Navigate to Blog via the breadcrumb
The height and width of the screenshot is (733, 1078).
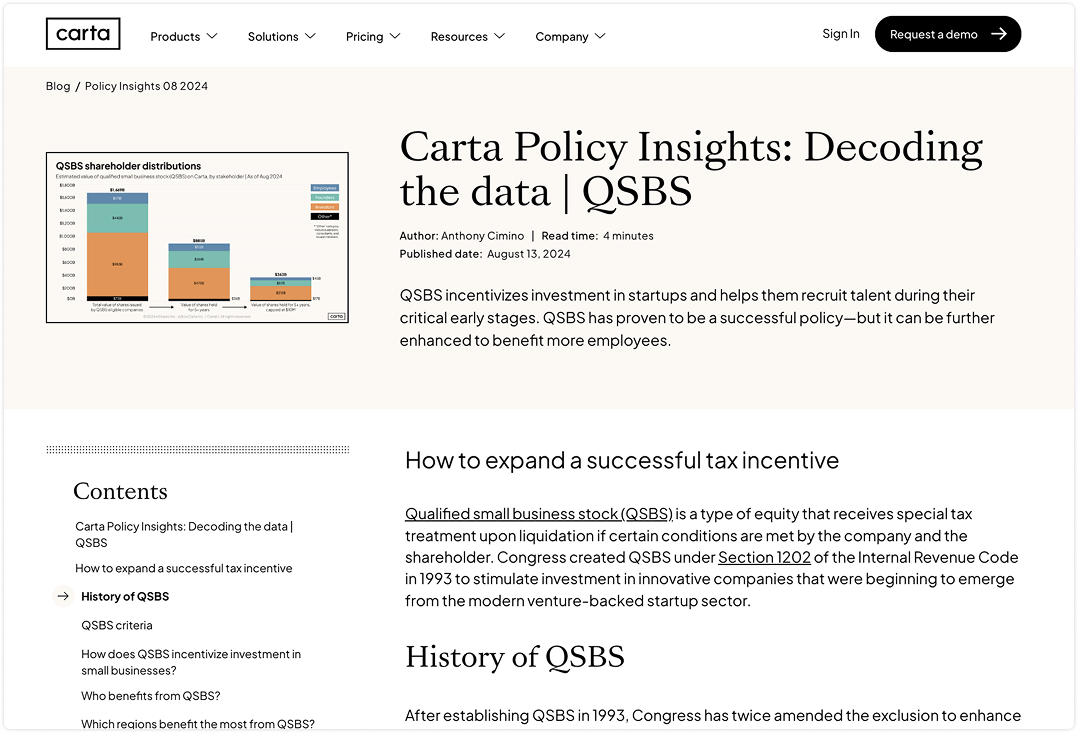click(x=57, y=86)
